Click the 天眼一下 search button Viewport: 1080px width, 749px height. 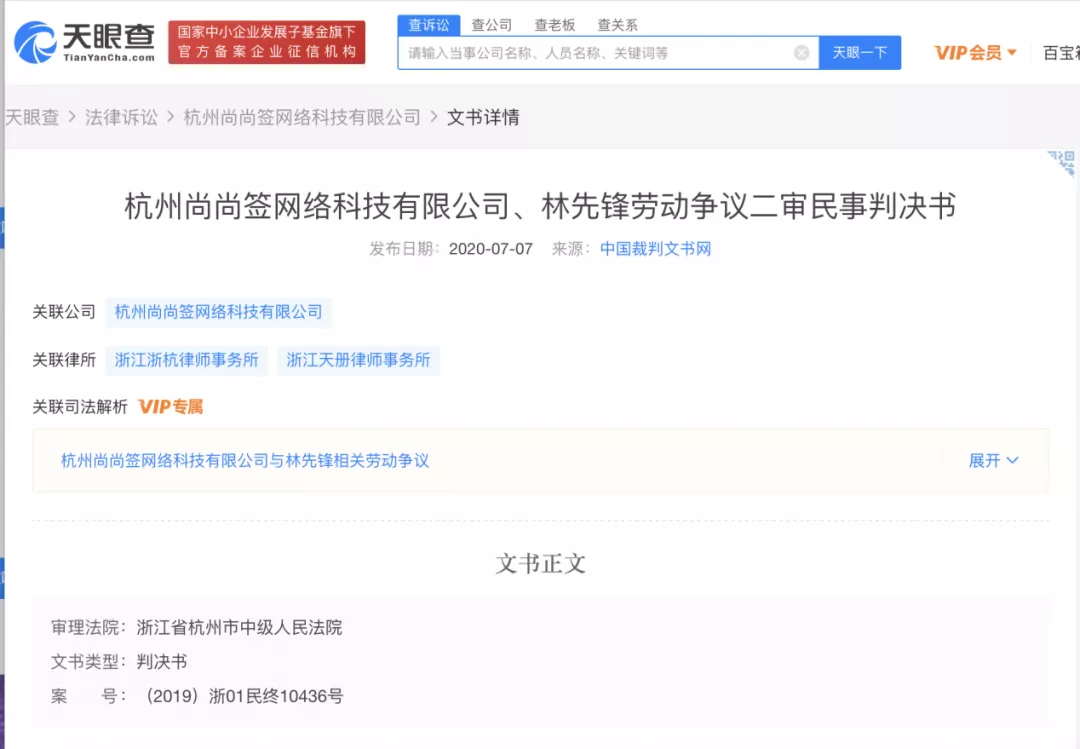click(860, 53)
